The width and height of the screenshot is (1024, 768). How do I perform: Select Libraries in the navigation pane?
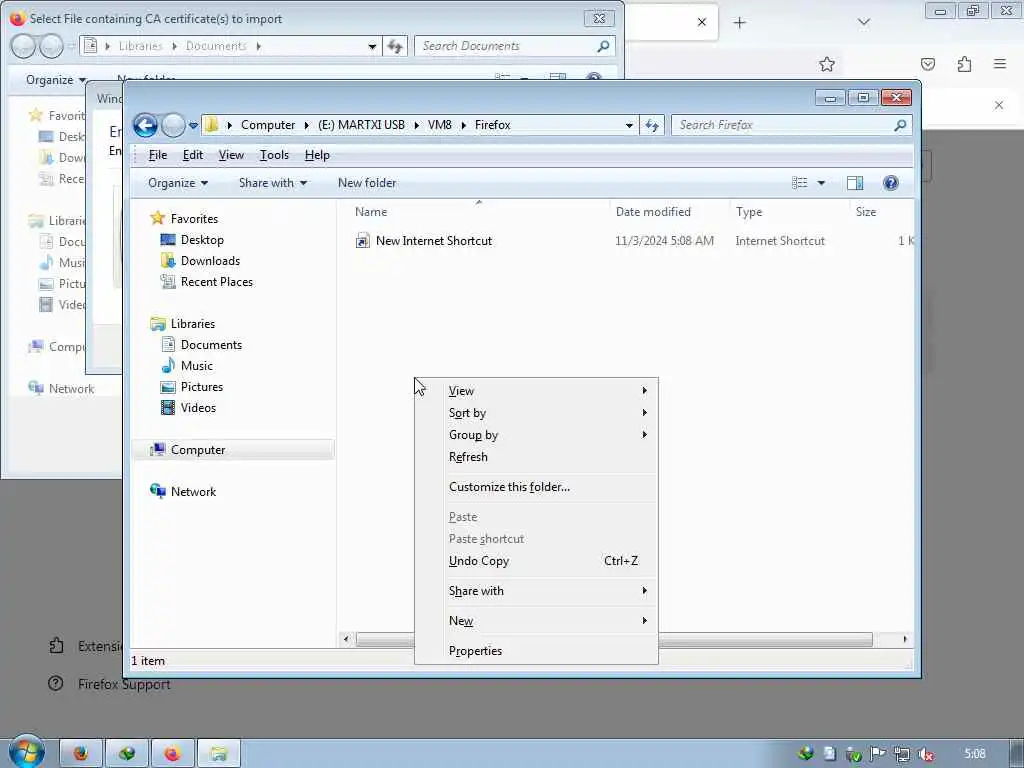[193, 324]
